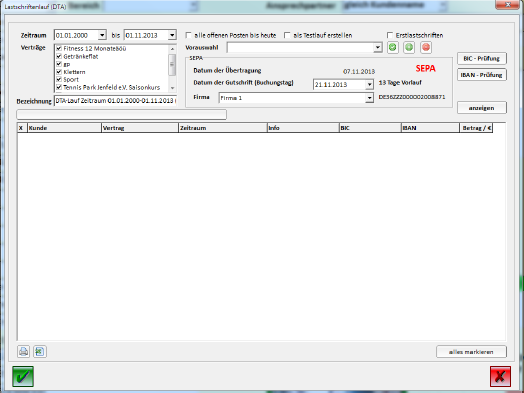The image size is (524, 393).
Task: Click the BIC - Prüfung button
Action: pos(482,58)
